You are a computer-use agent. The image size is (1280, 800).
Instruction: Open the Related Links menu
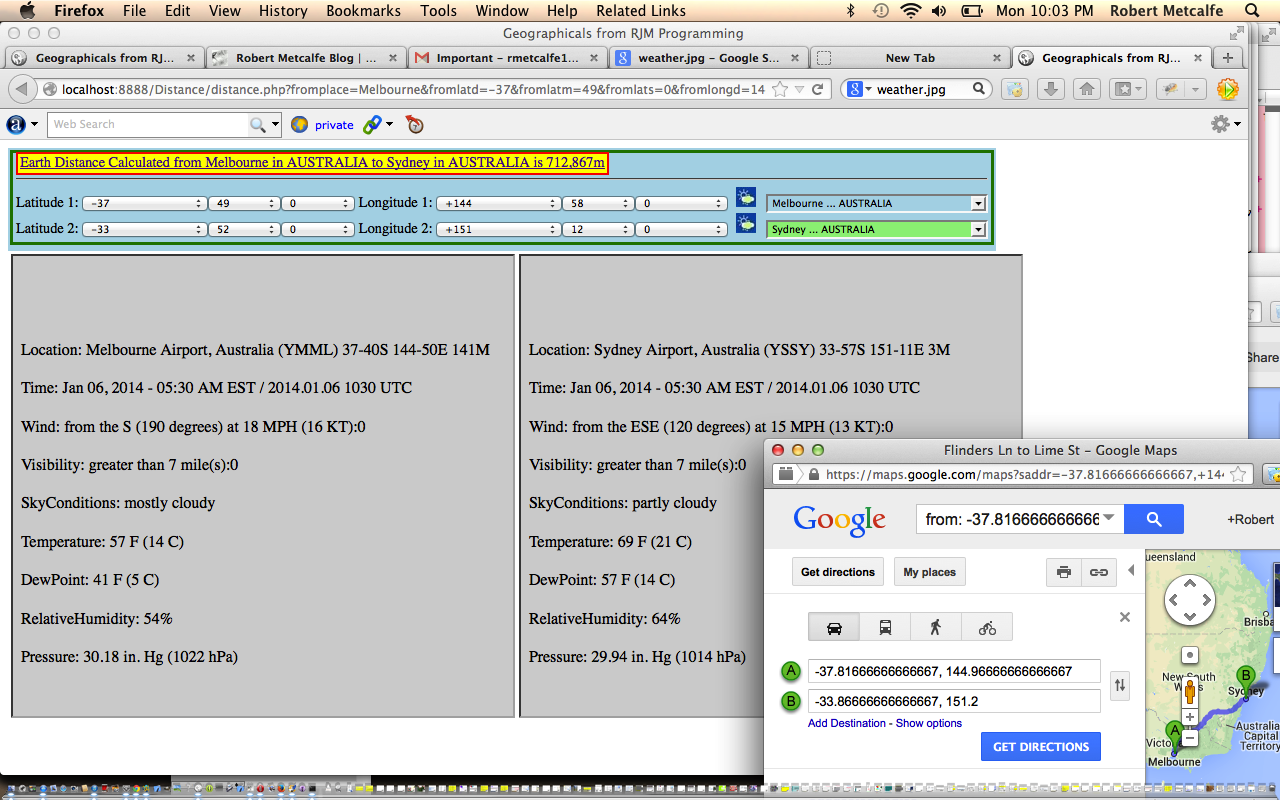641,11
